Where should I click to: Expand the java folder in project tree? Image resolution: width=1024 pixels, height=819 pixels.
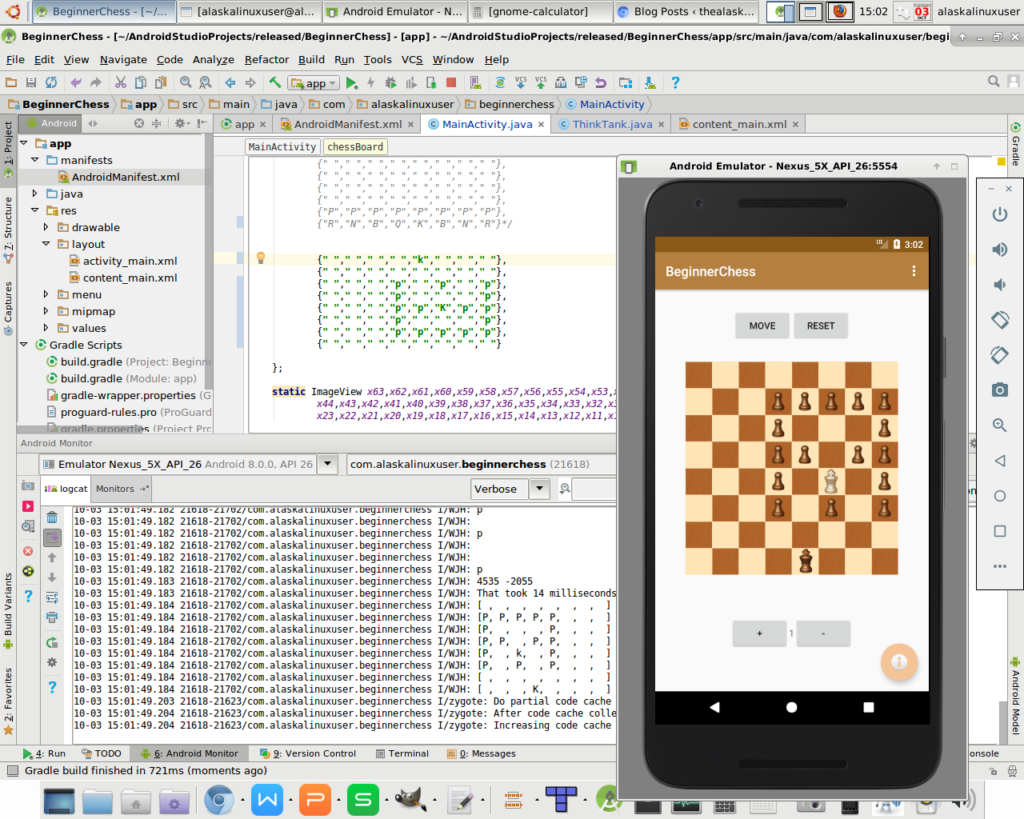pos(36,193)
